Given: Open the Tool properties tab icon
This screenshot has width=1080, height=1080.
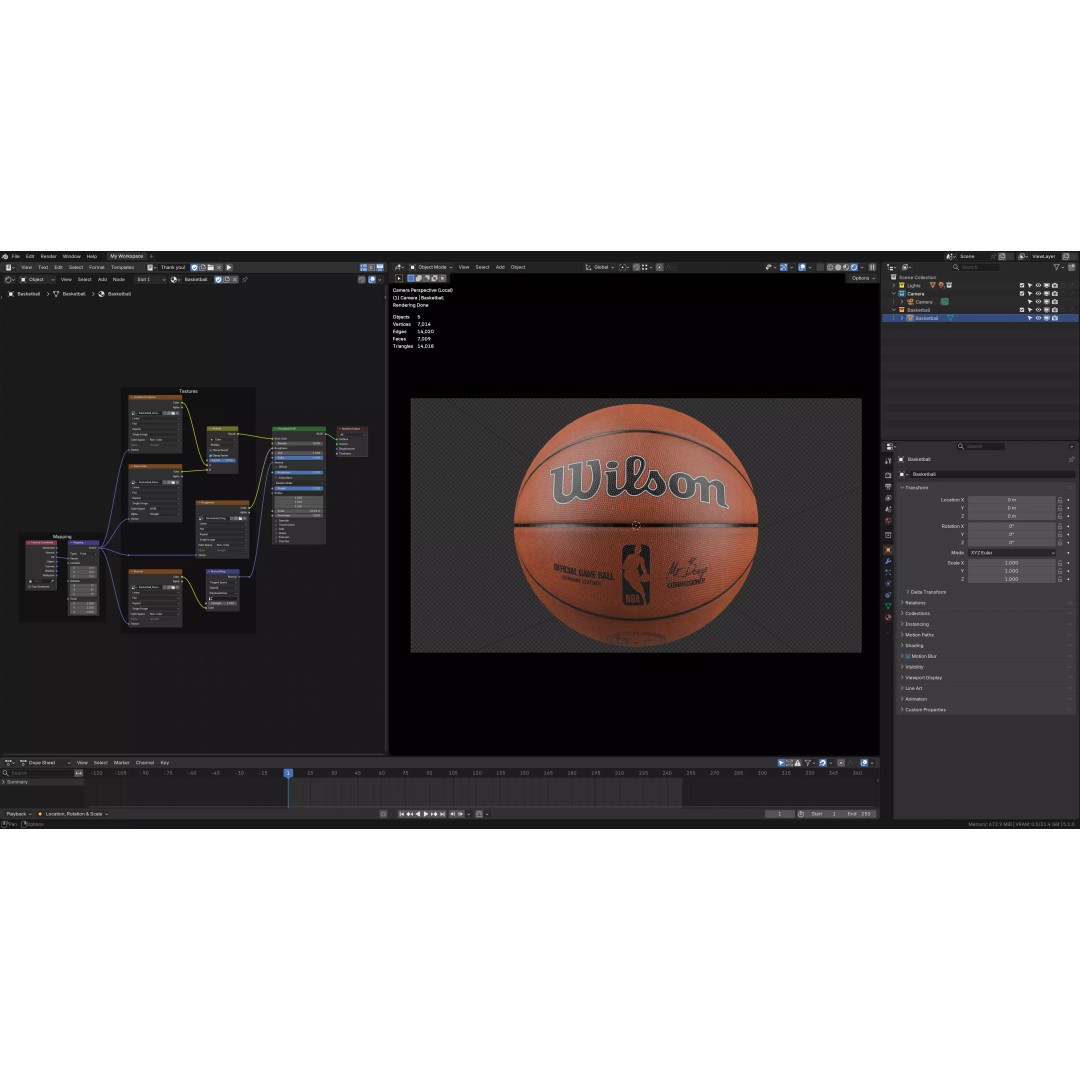Looking at the screenshot, I should (888, 461).
